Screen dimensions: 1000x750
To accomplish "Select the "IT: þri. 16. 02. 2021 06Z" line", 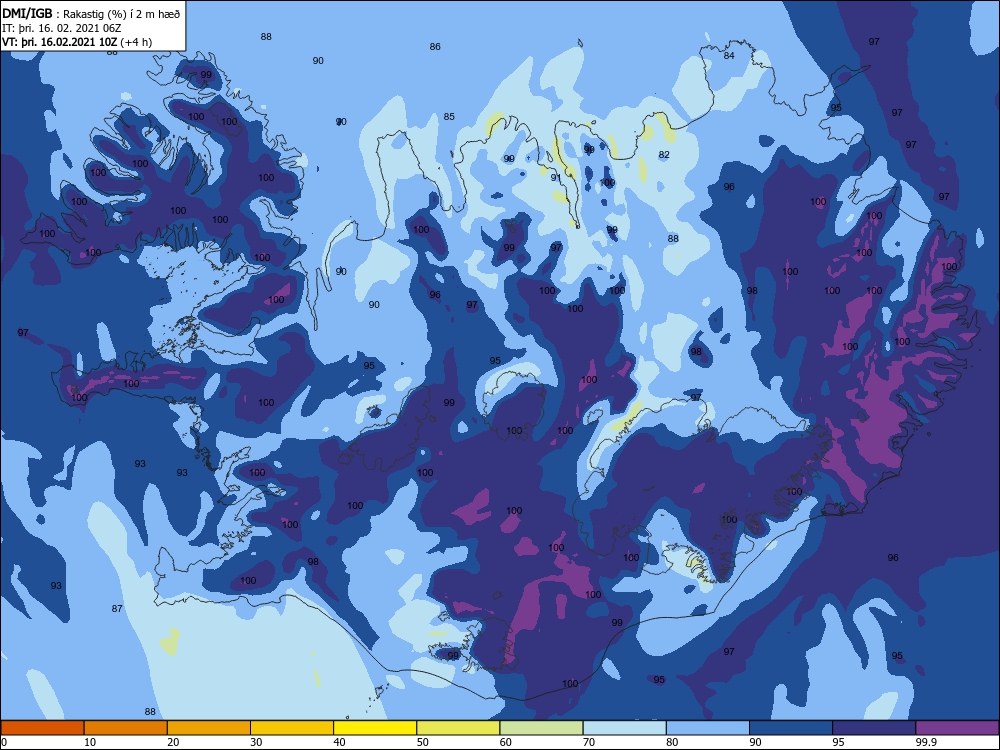I will (62, 28).
